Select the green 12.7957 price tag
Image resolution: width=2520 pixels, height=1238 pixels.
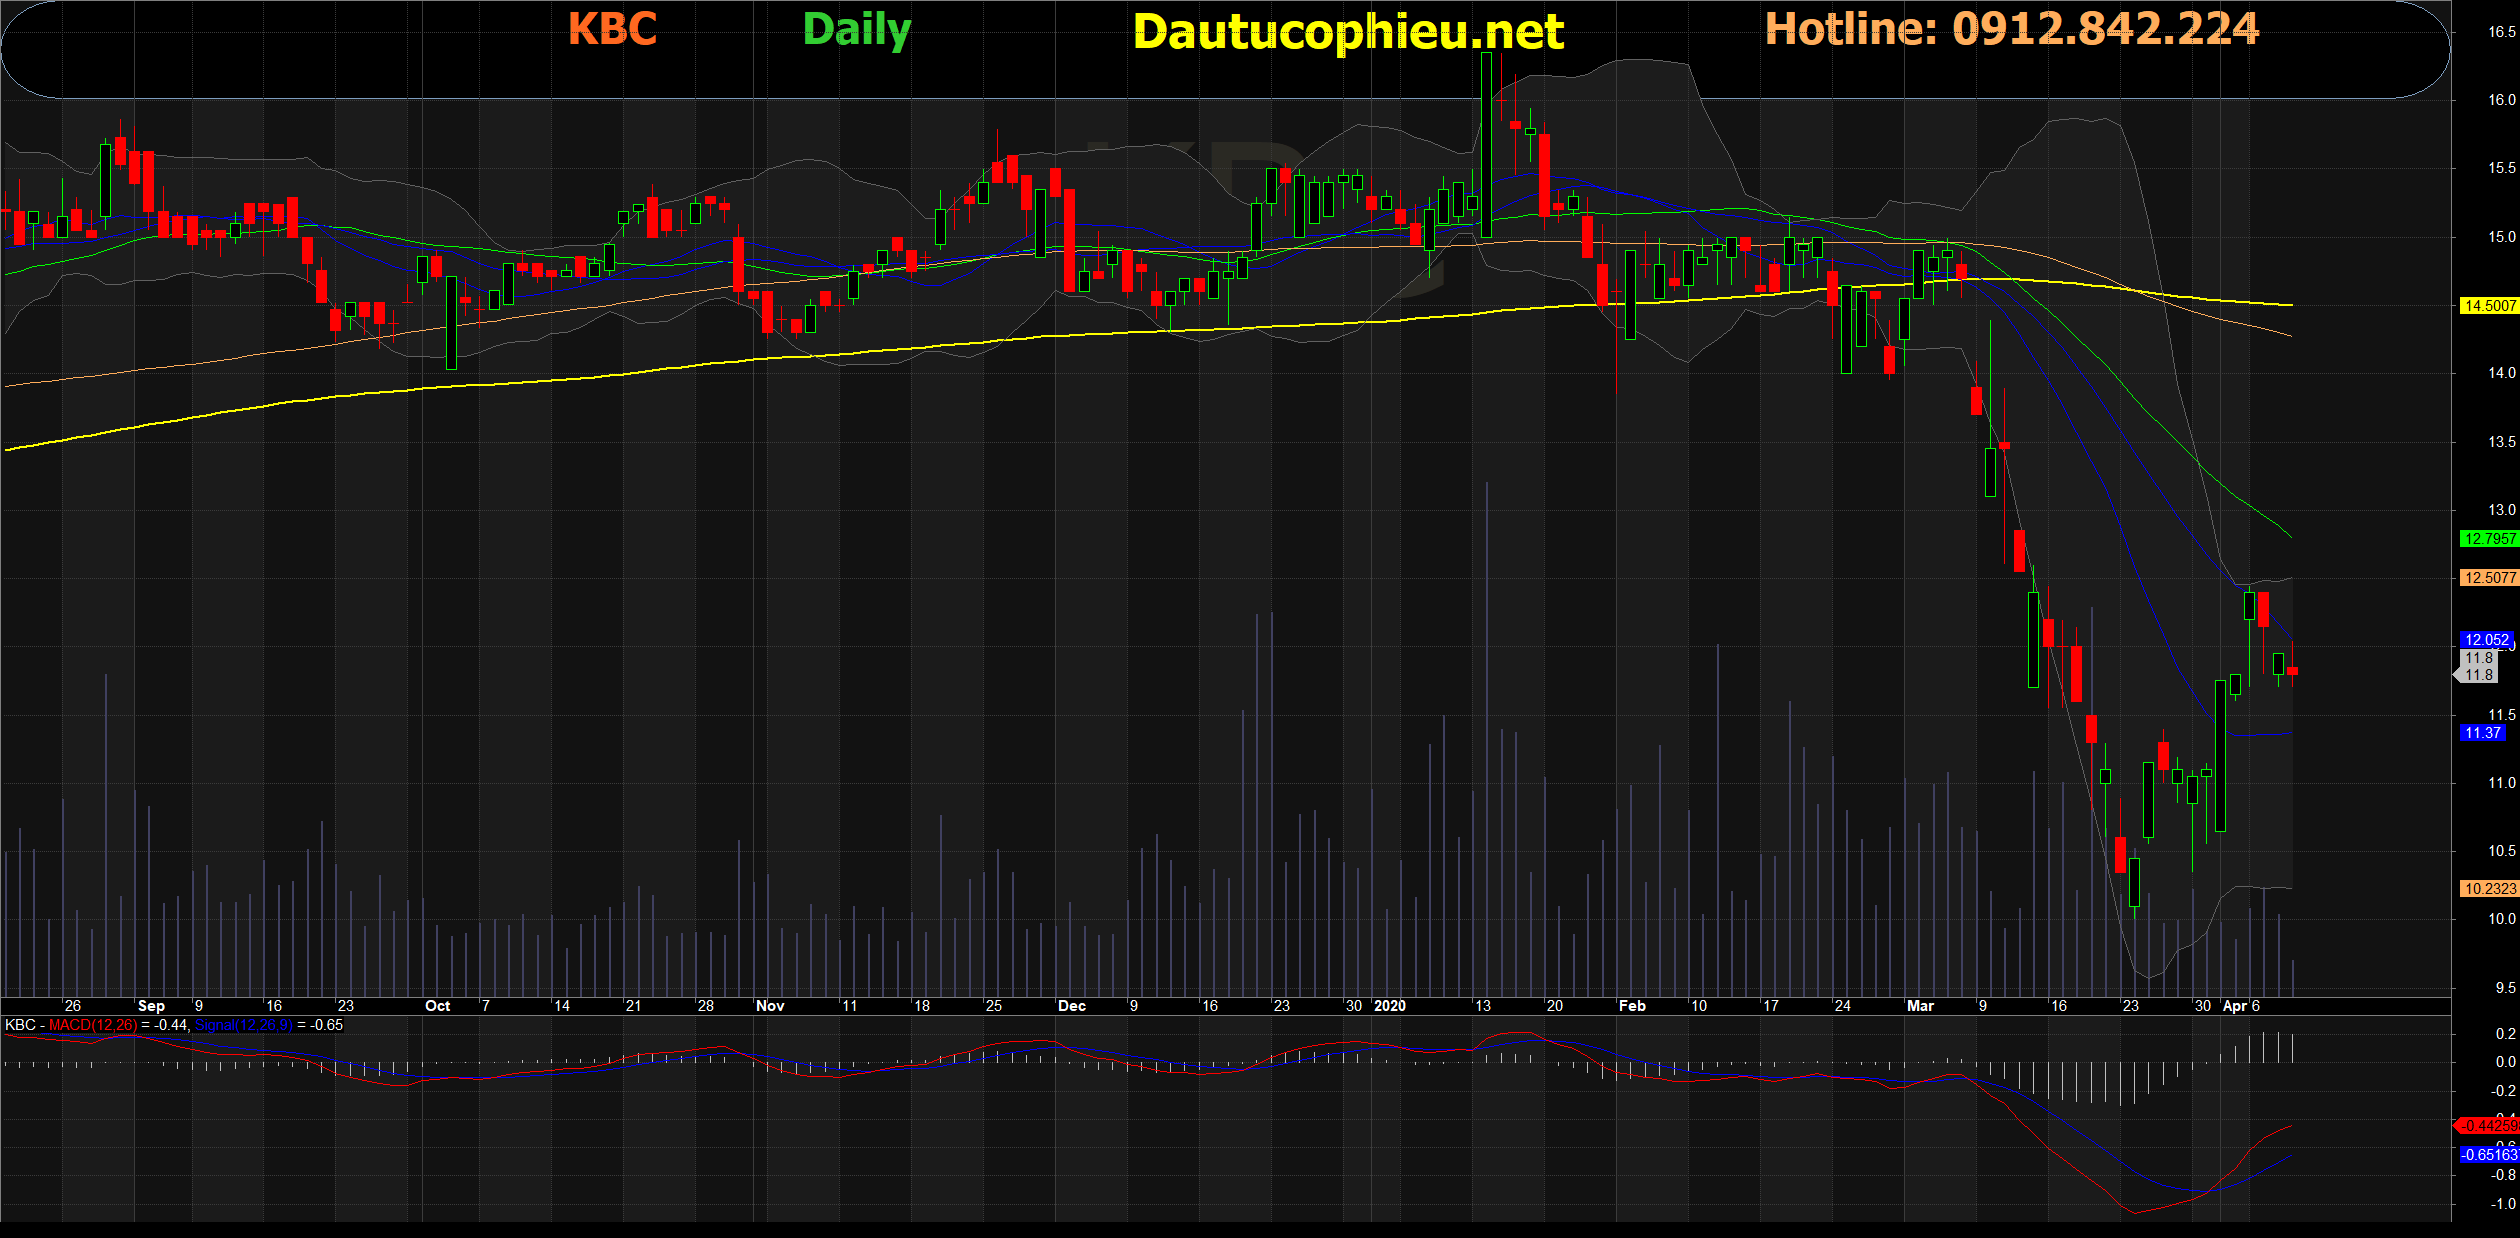pos(2488,539)
